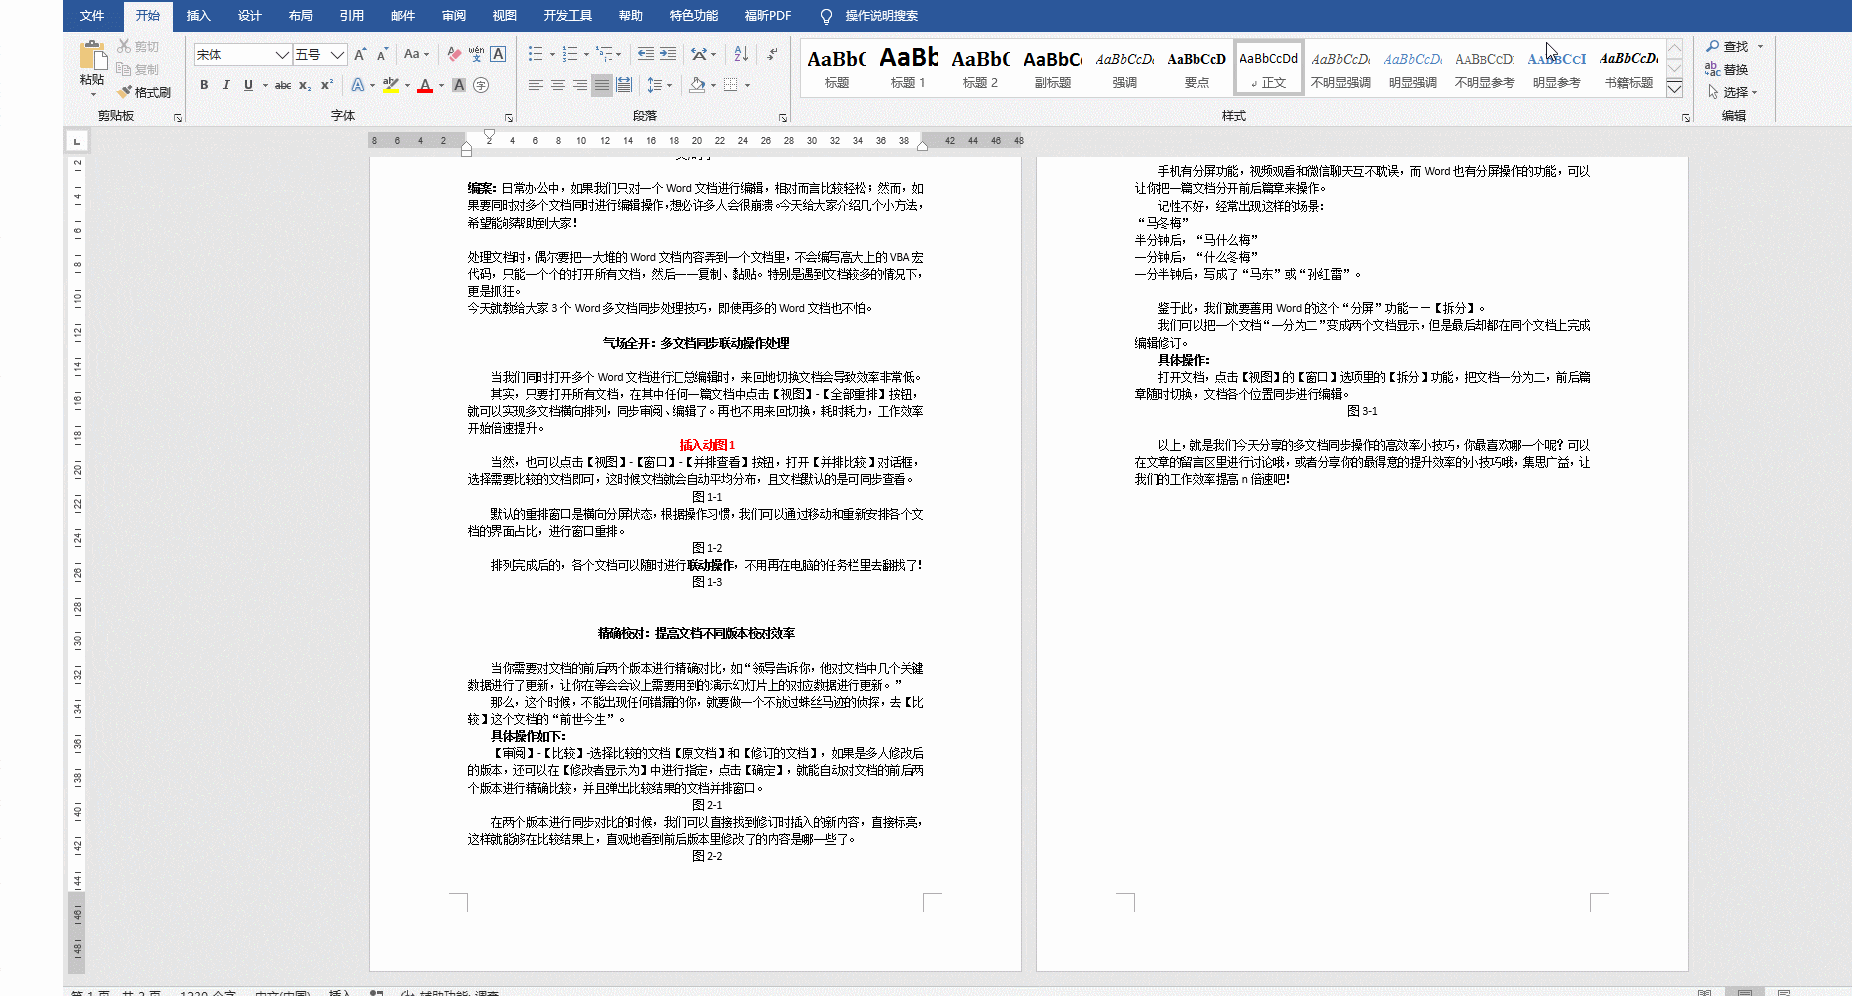
Task: Open the Find (查找) dropdown arrow
Action: click(1760, 46)
